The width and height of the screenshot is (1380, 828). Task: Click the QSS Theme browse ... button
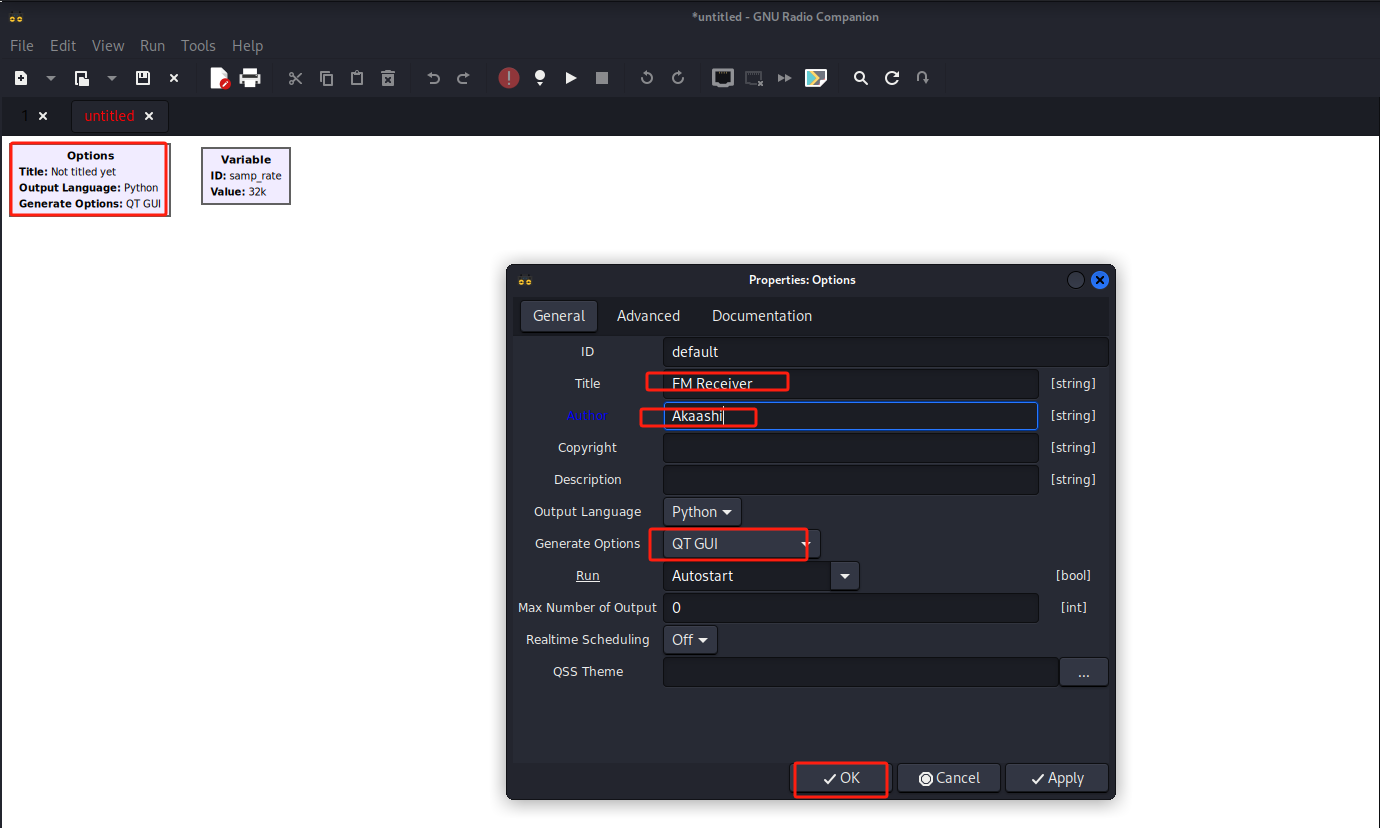point(1084,672)
